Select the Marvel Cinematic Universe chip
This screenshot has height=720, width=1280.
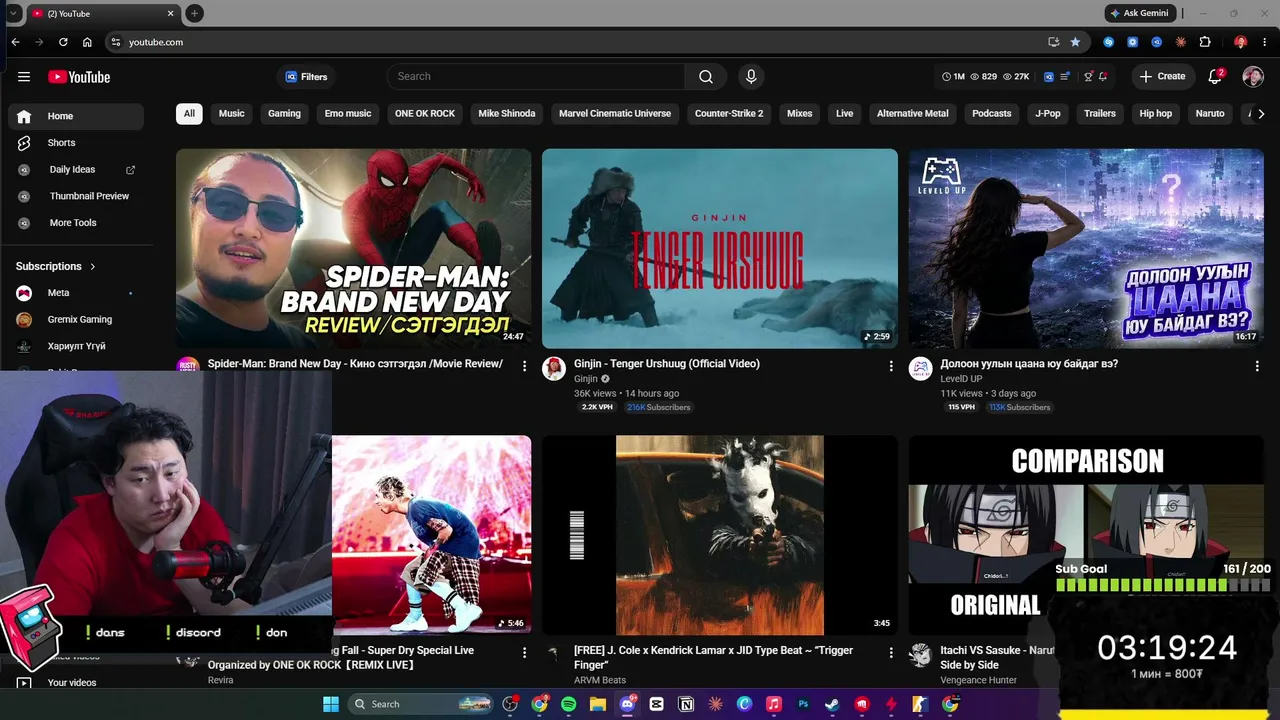[x=615, y=114]
